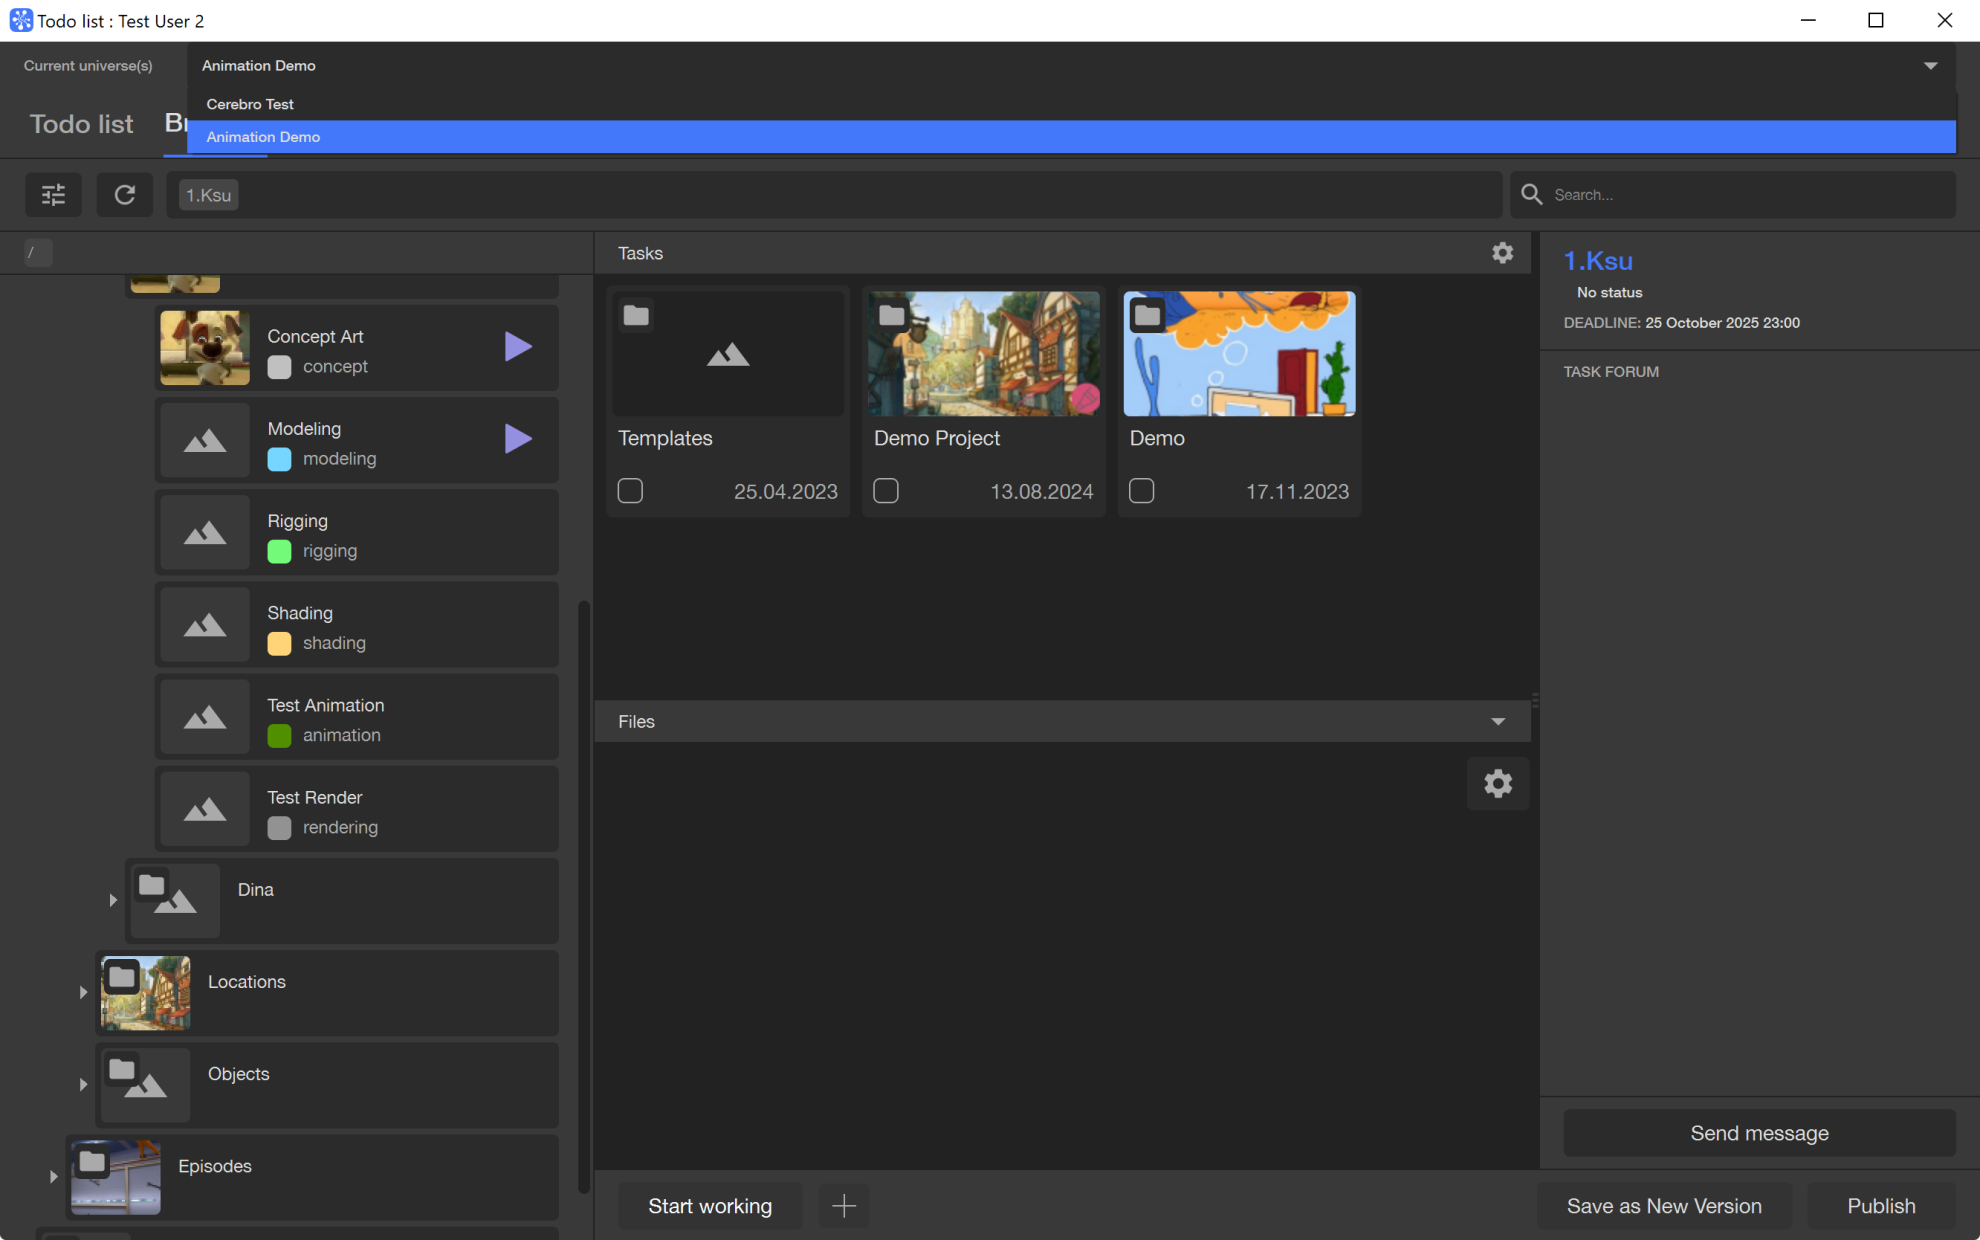Start playback on the Modeling task
The height and width of the screenshot is (1240, 1980).
(519, 438)
